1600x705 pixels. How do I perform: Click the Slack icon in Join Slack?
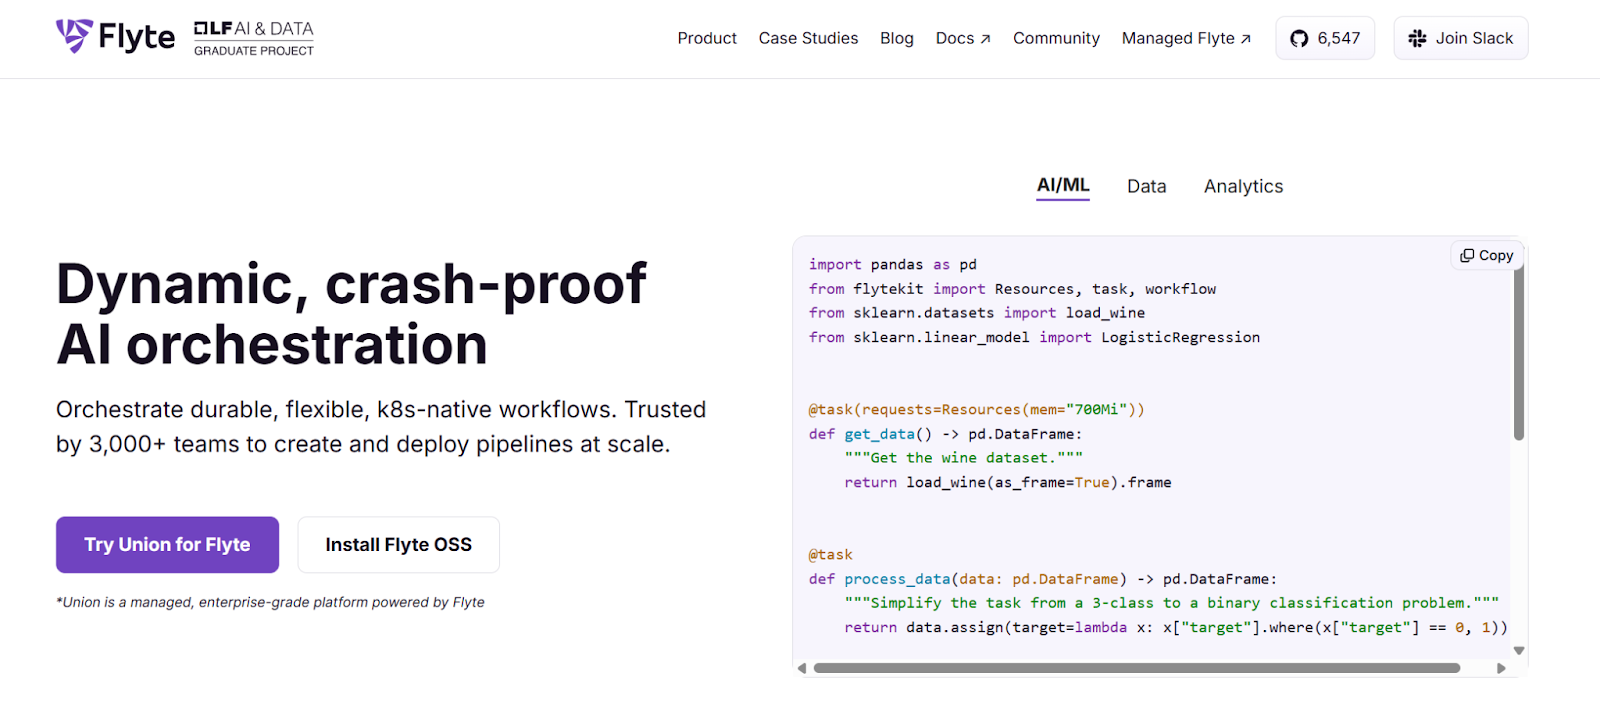(1417, 38)
